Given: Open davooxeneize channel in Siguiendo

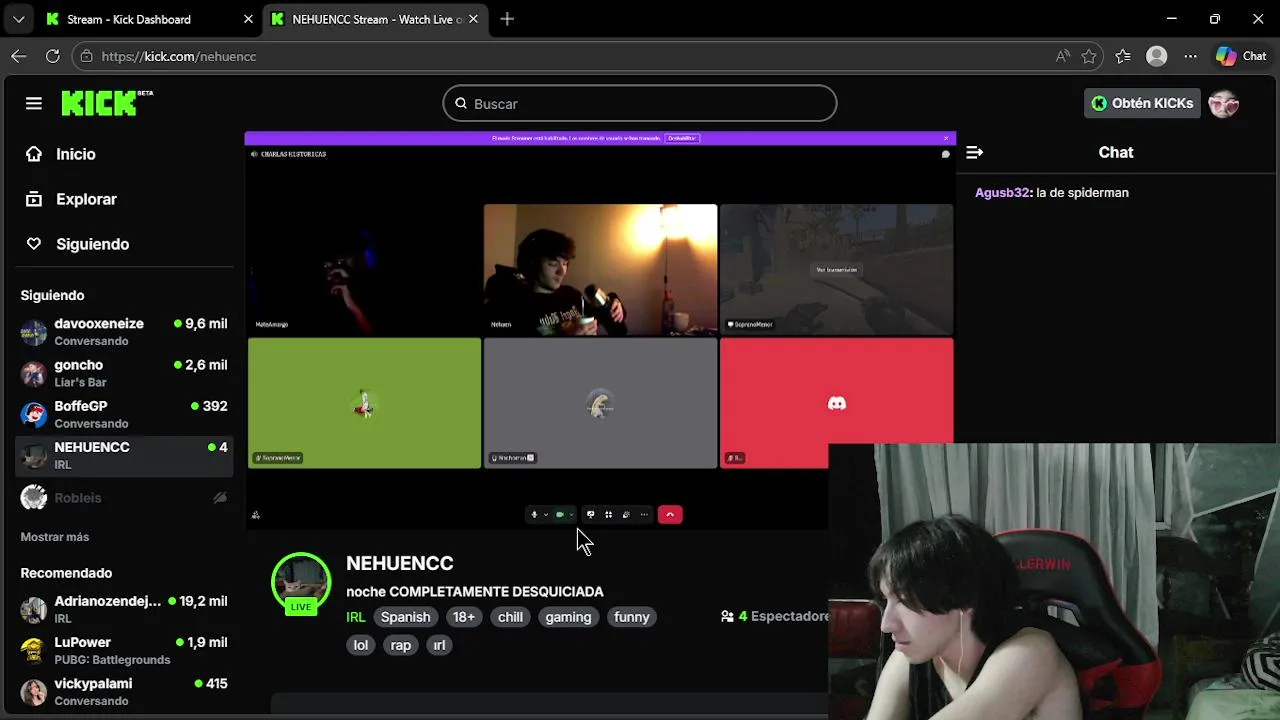Looking at the screenshot, I should click(124, 332).
